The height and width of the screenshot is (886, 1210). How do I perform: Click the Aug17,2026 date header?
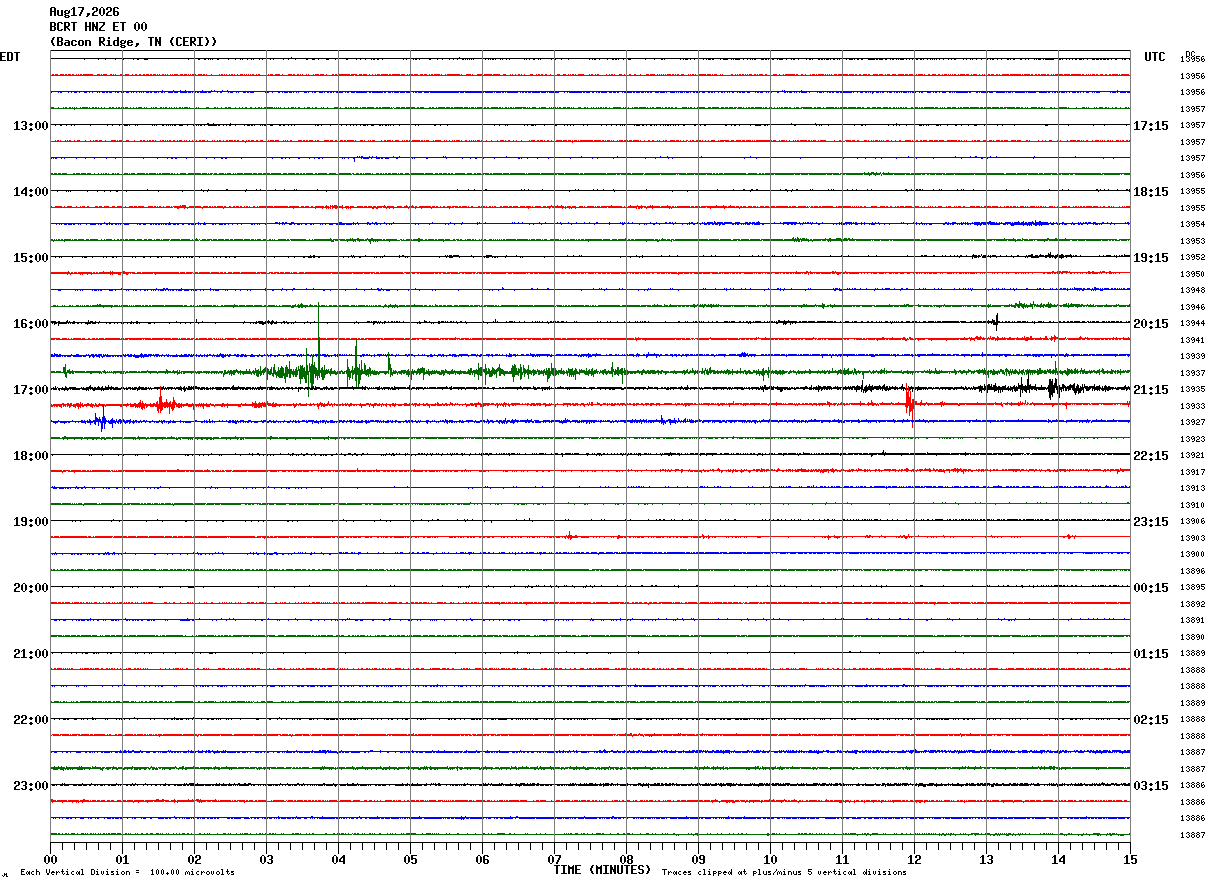point(84,12)
